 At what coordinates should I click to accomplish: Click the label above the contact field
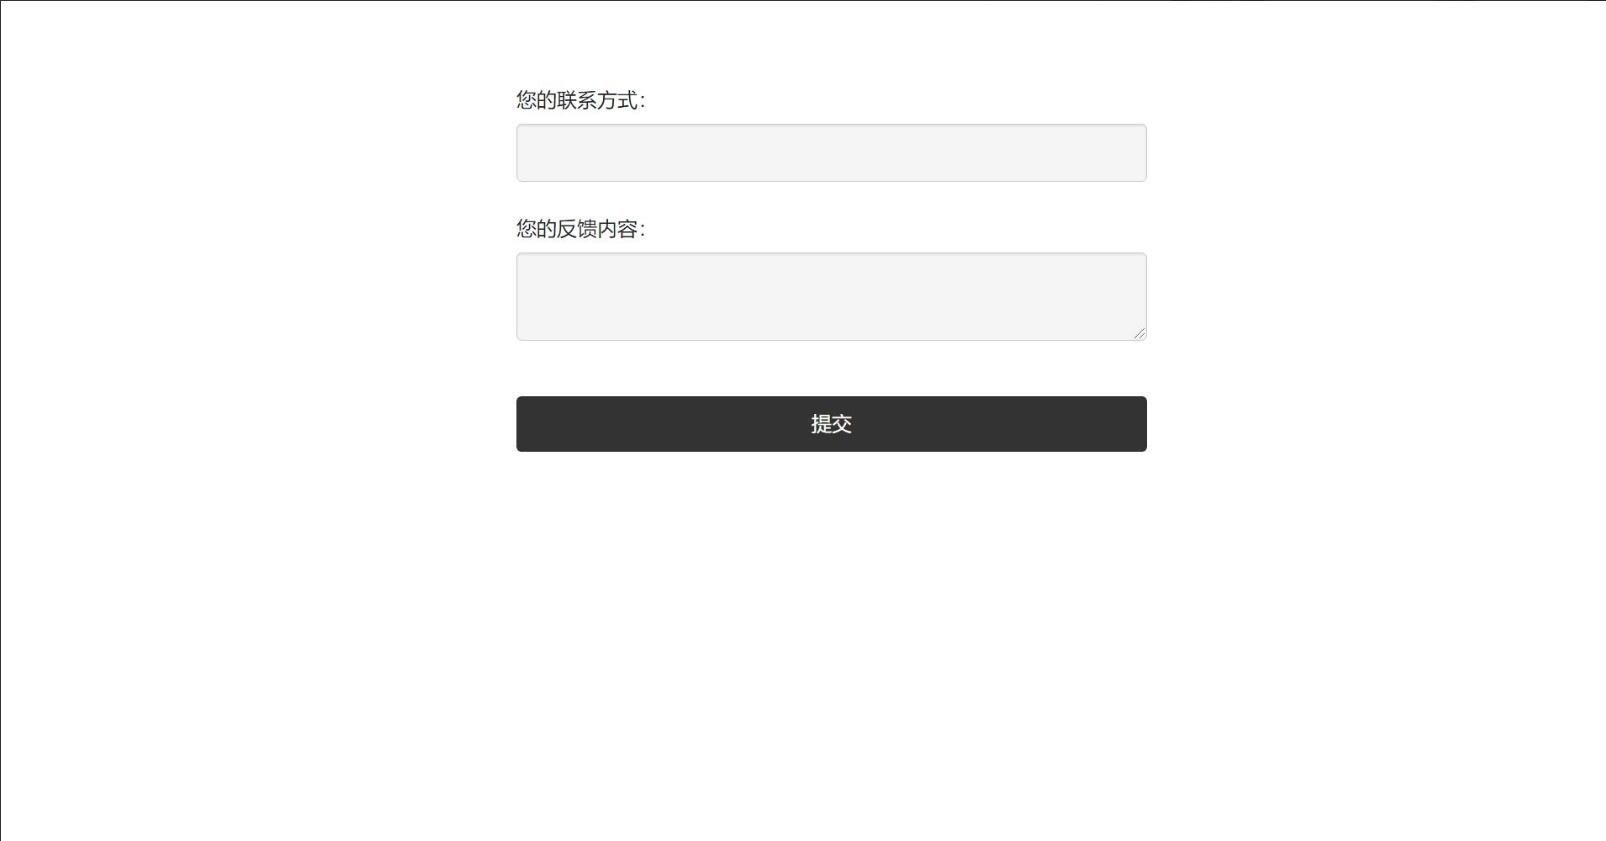581,100
